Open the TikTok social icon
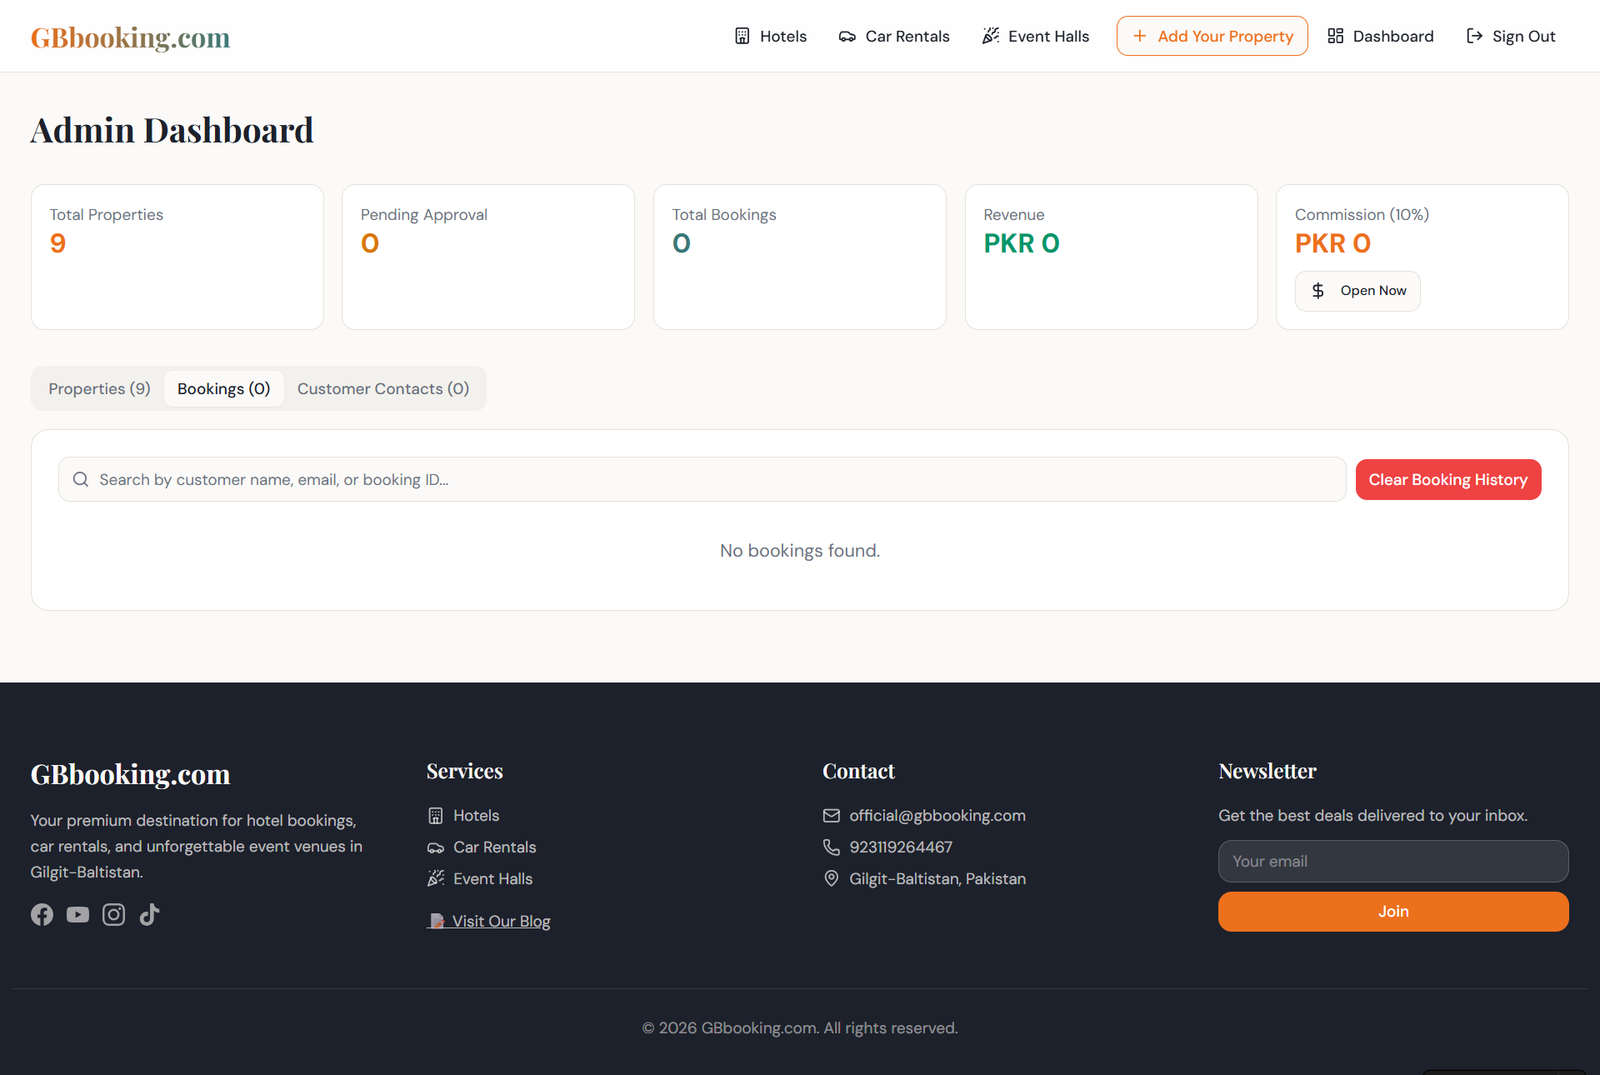Viewport: 1600px width, 1075px height. [149, 914]
